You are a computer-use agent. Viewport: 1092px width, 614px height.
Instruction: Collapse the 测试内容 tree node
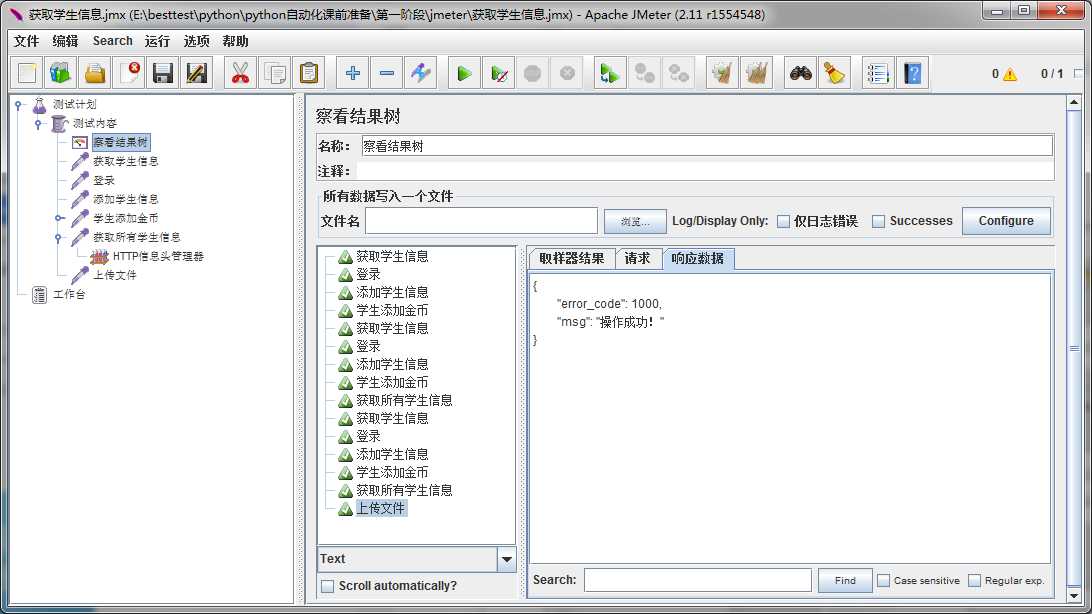point(38,124)
